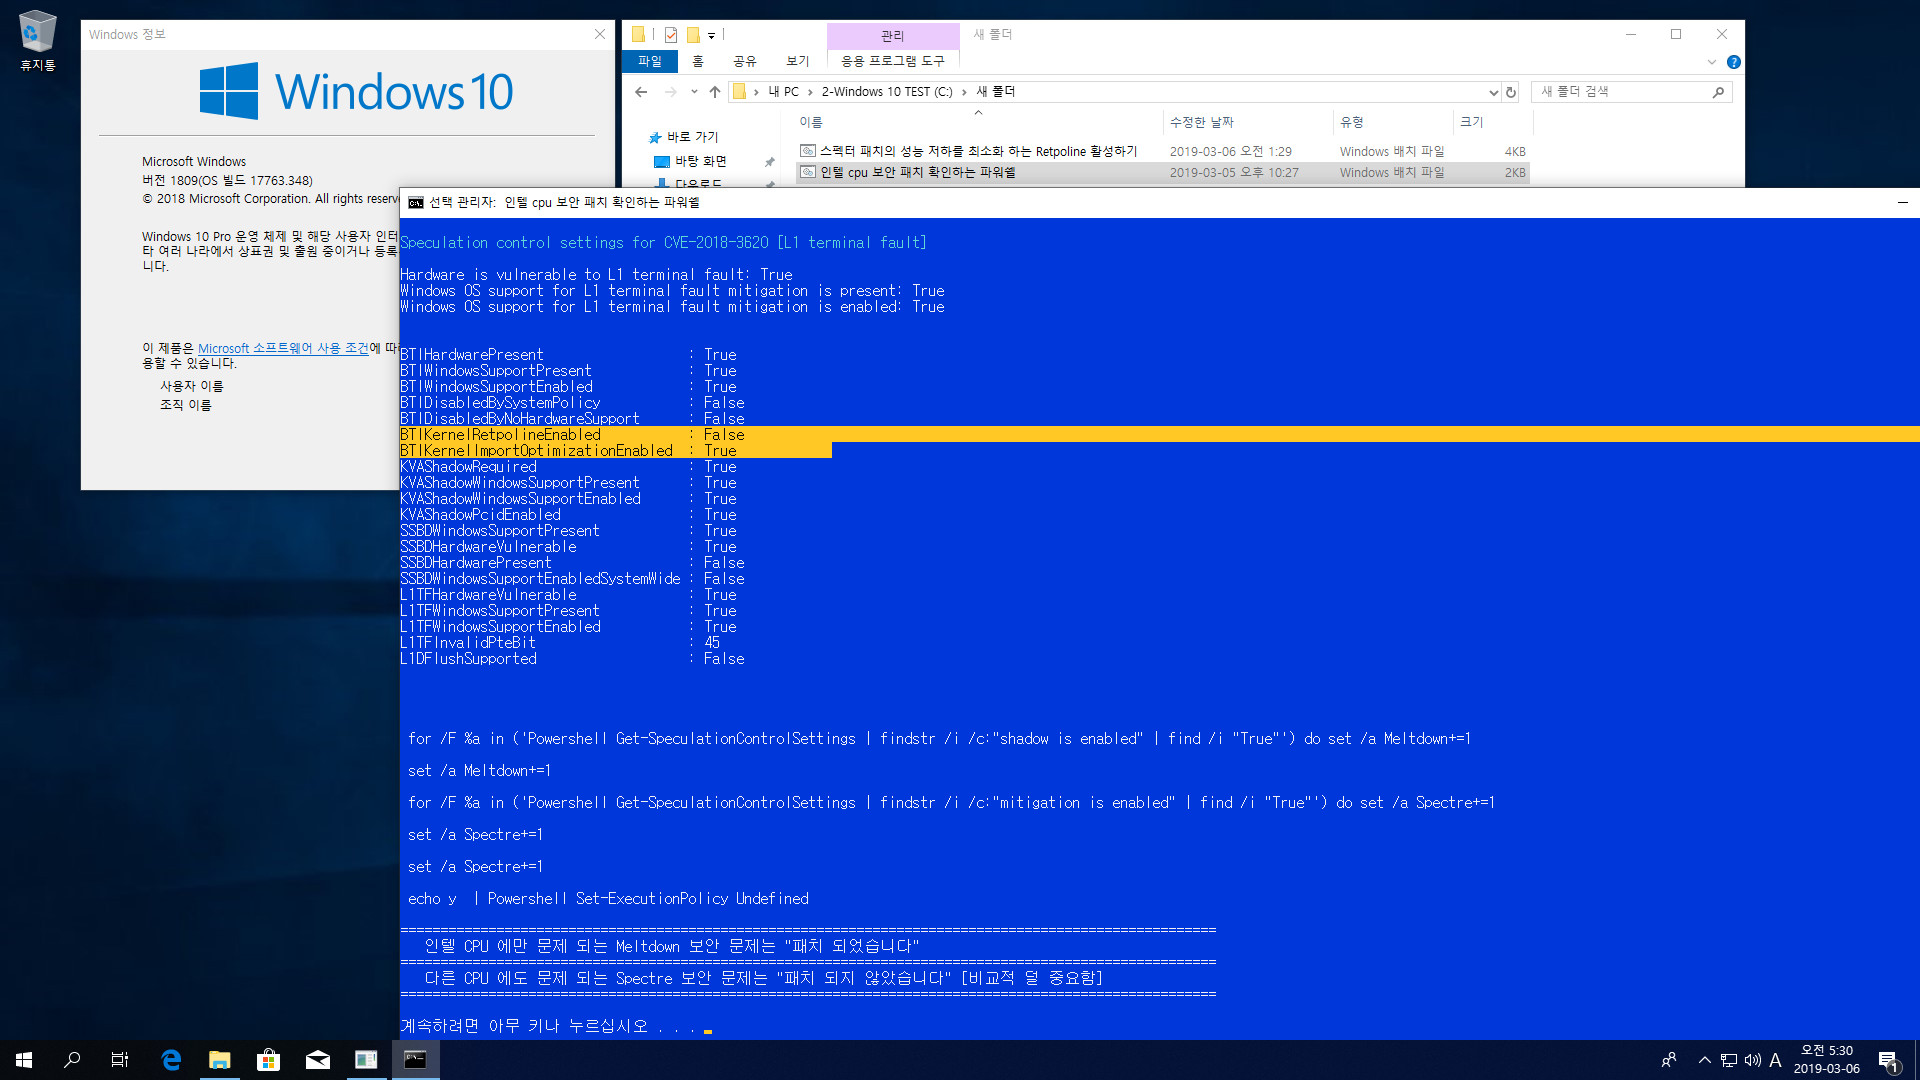Click '새 폴더' breadcrumb segment
This screenshot has width=1920, height=1080.
pos(995,92)
